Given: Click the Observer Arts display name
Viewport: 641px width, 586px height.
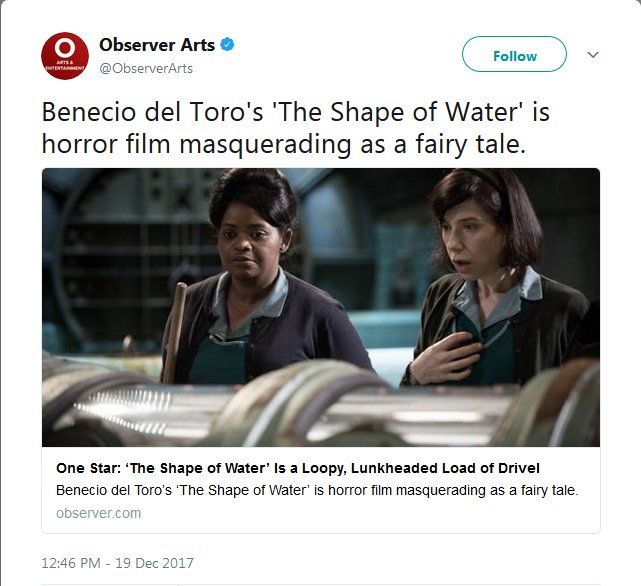Looking at the screenshot, I should pyautogui.click(x=157, y=45).
